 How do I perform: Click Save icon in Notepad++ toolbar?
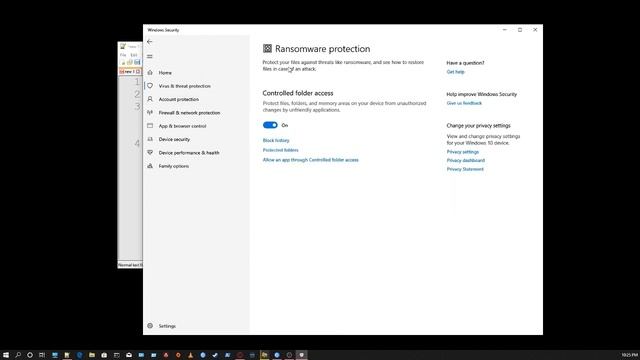pos(137,62)
